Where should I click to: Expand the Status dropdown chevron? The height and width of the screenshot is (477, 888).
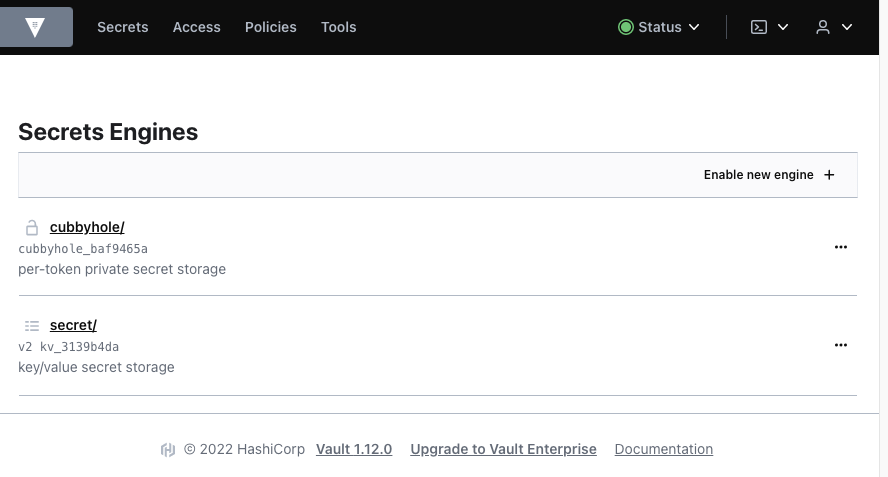(x=694, y=27)
